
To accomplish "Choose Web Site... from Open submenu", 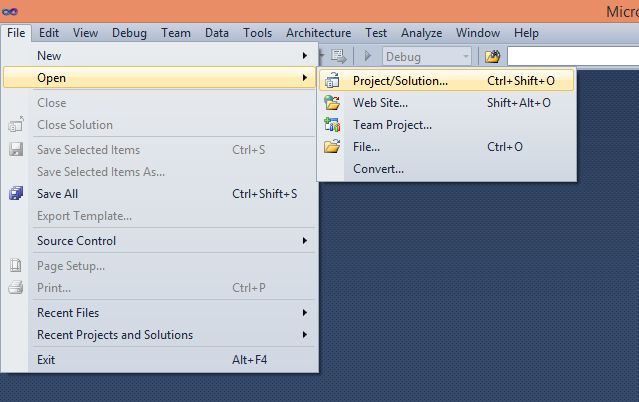I will (x=446, y=103).
